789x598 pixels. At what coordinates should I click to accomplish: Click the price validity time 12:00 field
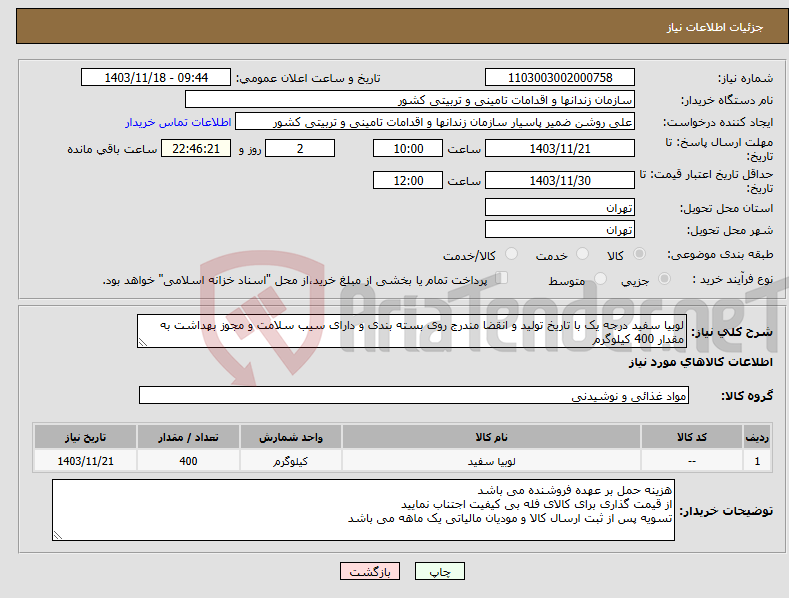408,180
